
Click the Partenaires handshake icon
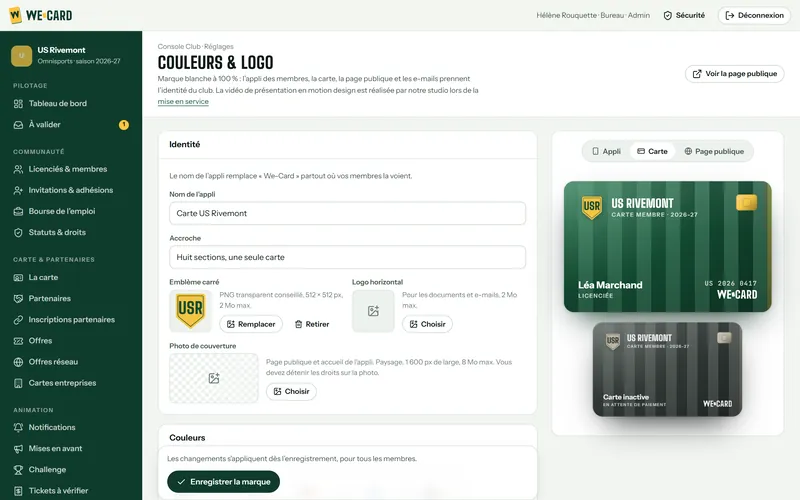click(x=18, y=298)
